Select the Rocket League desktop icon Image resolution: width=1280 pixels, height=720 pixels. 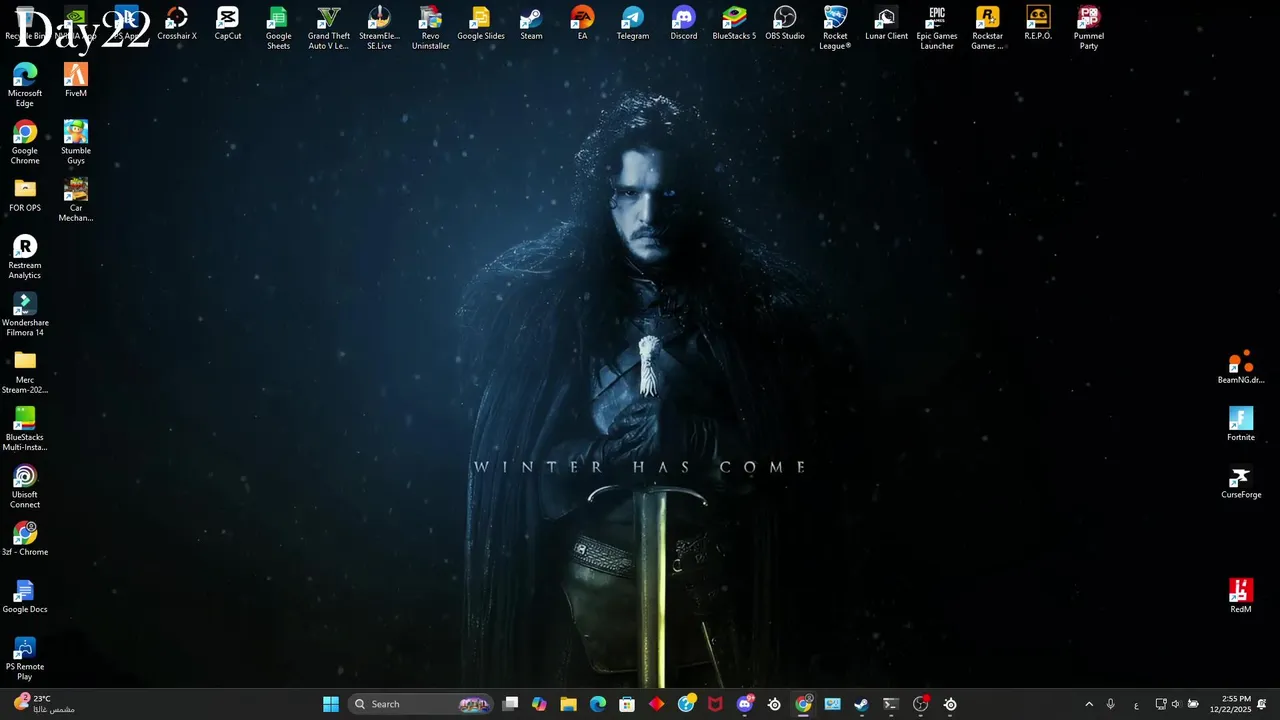(x=835, y=28)
